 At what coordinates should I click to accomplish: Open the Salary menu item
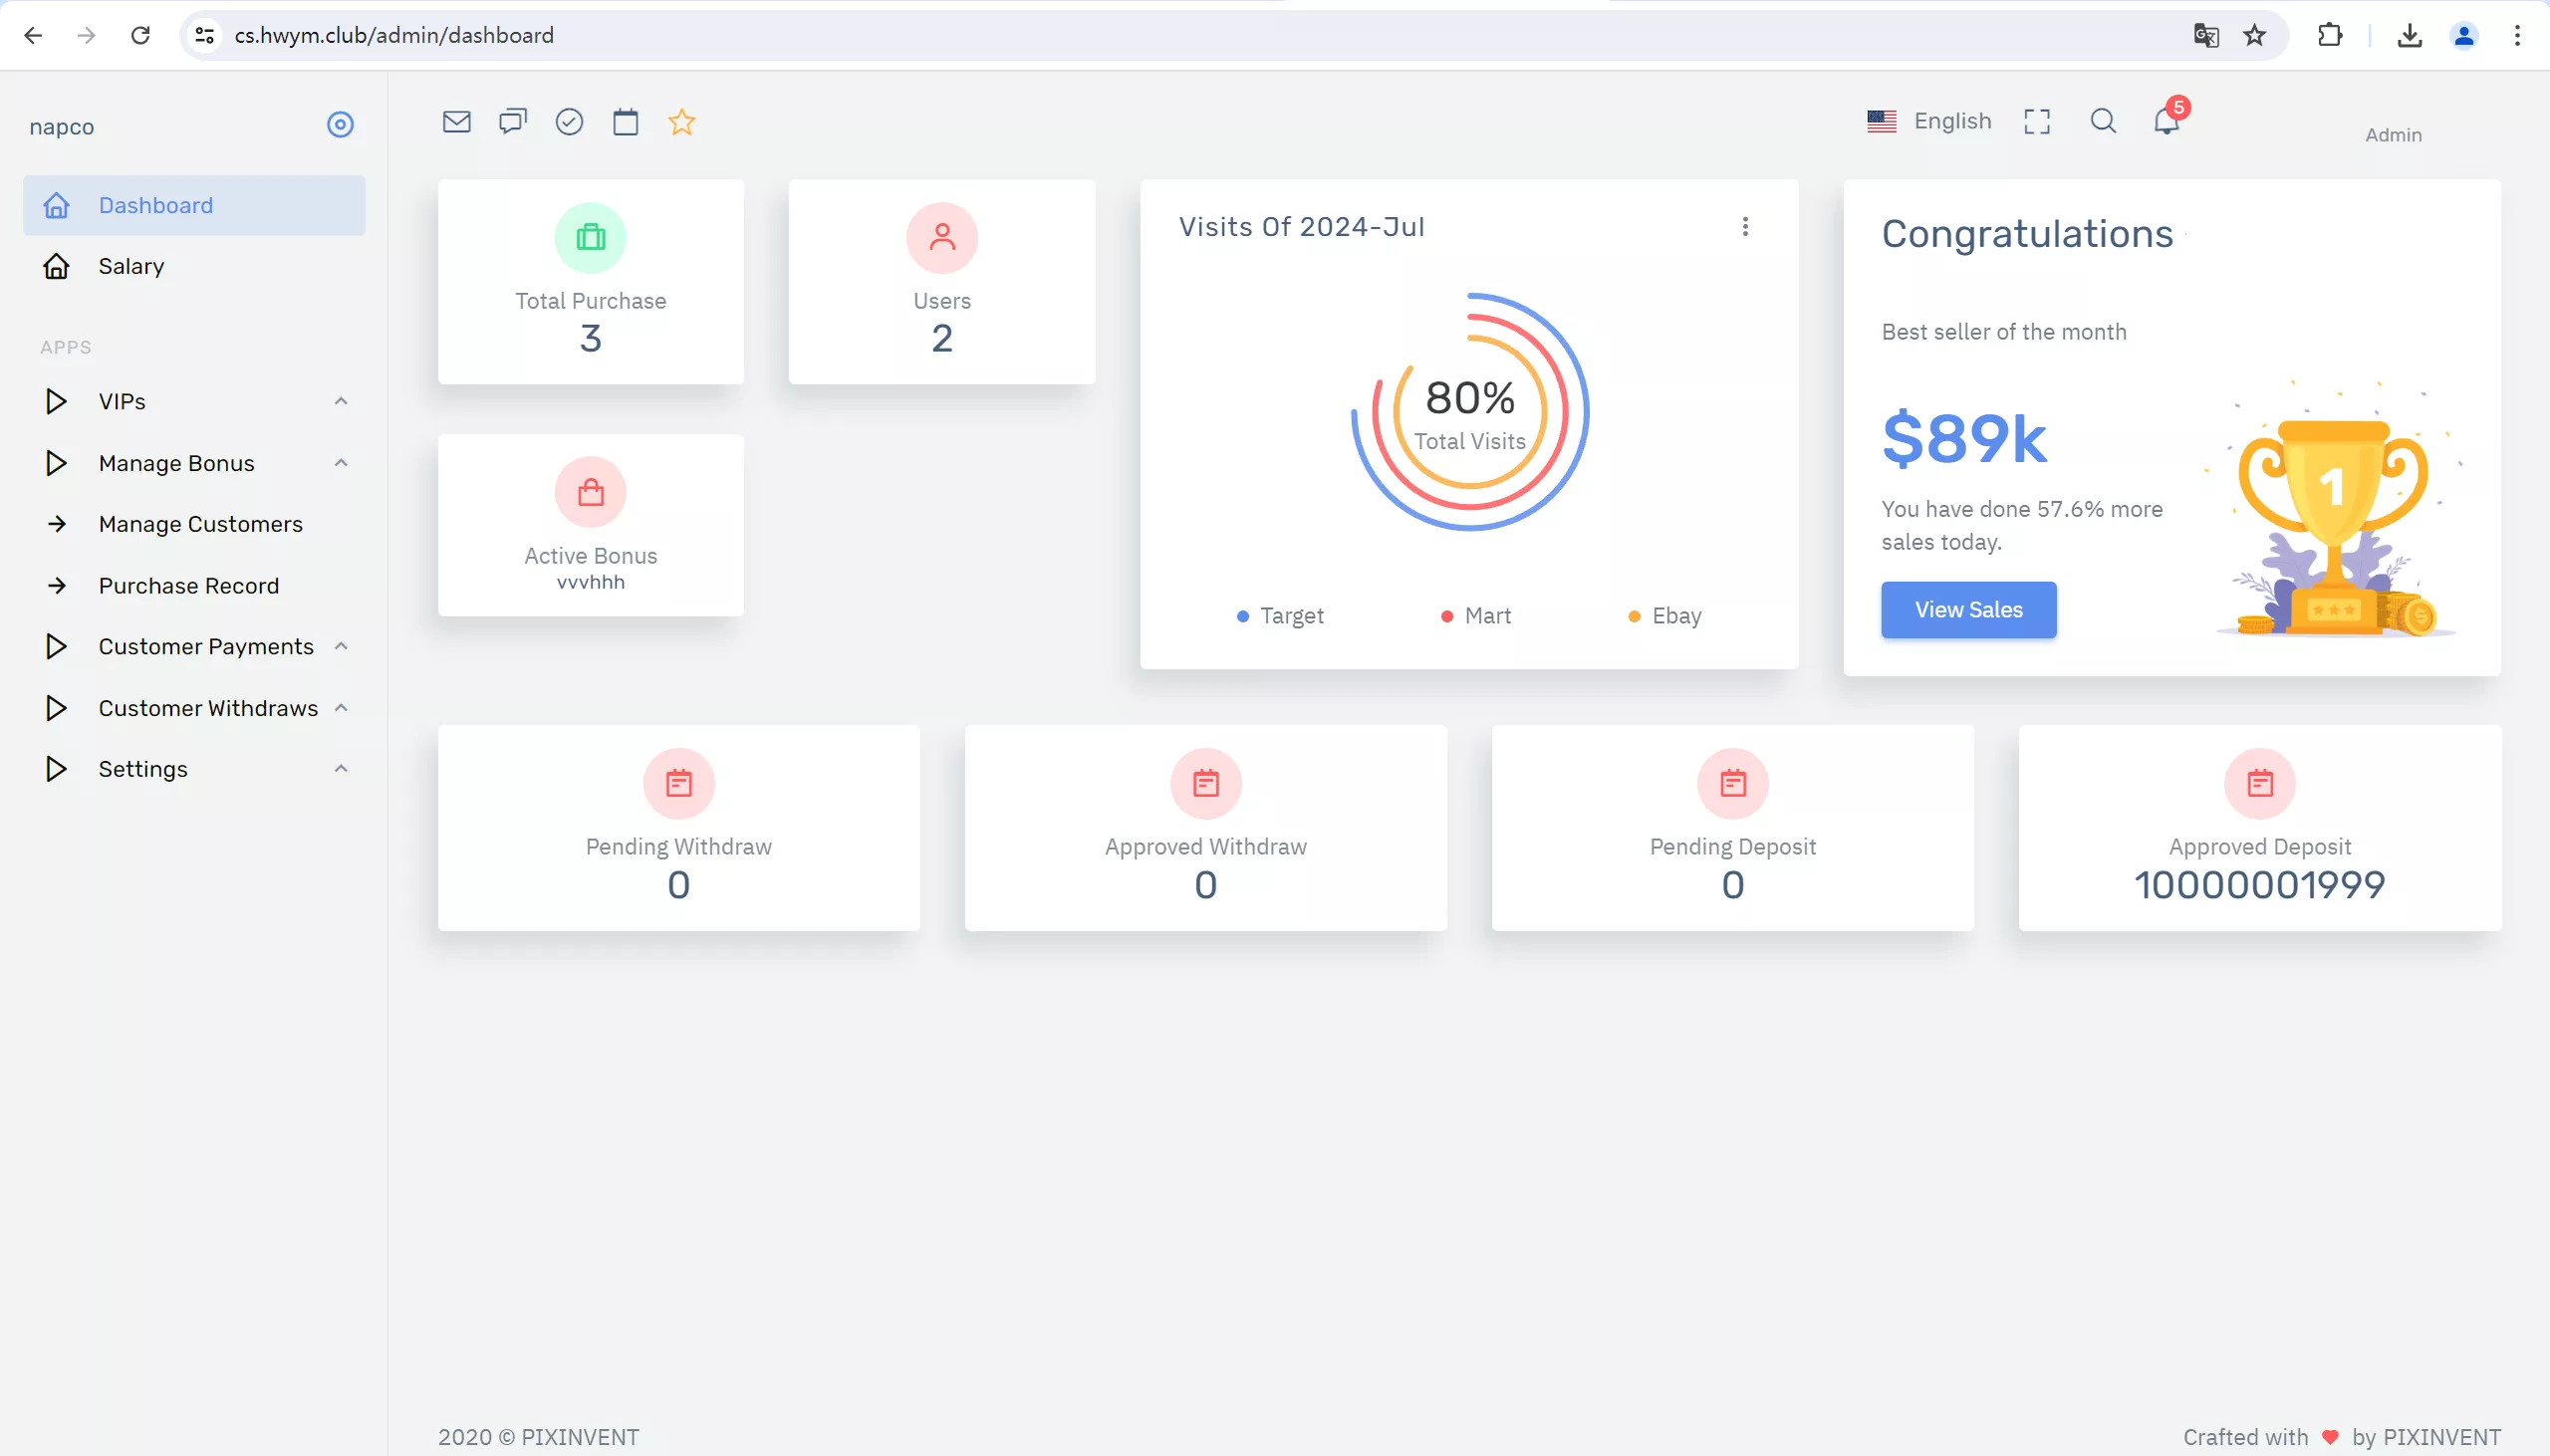click(x=131, y=266)
